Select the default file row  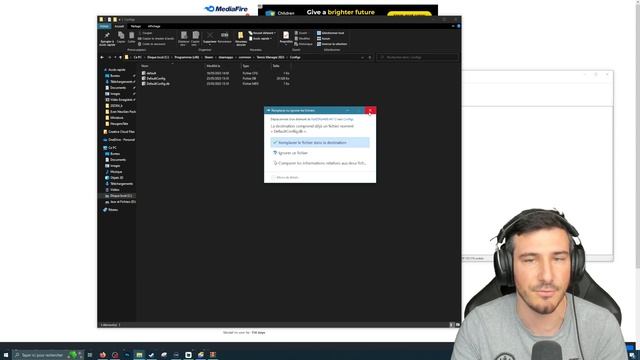point(216,73)
